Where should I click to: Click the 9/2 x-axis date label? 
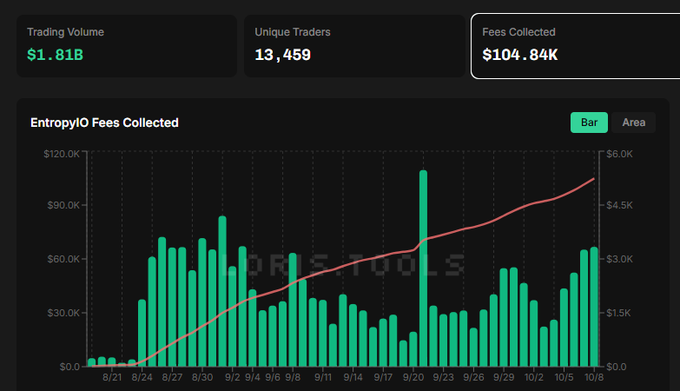click(x=232, y=378)
